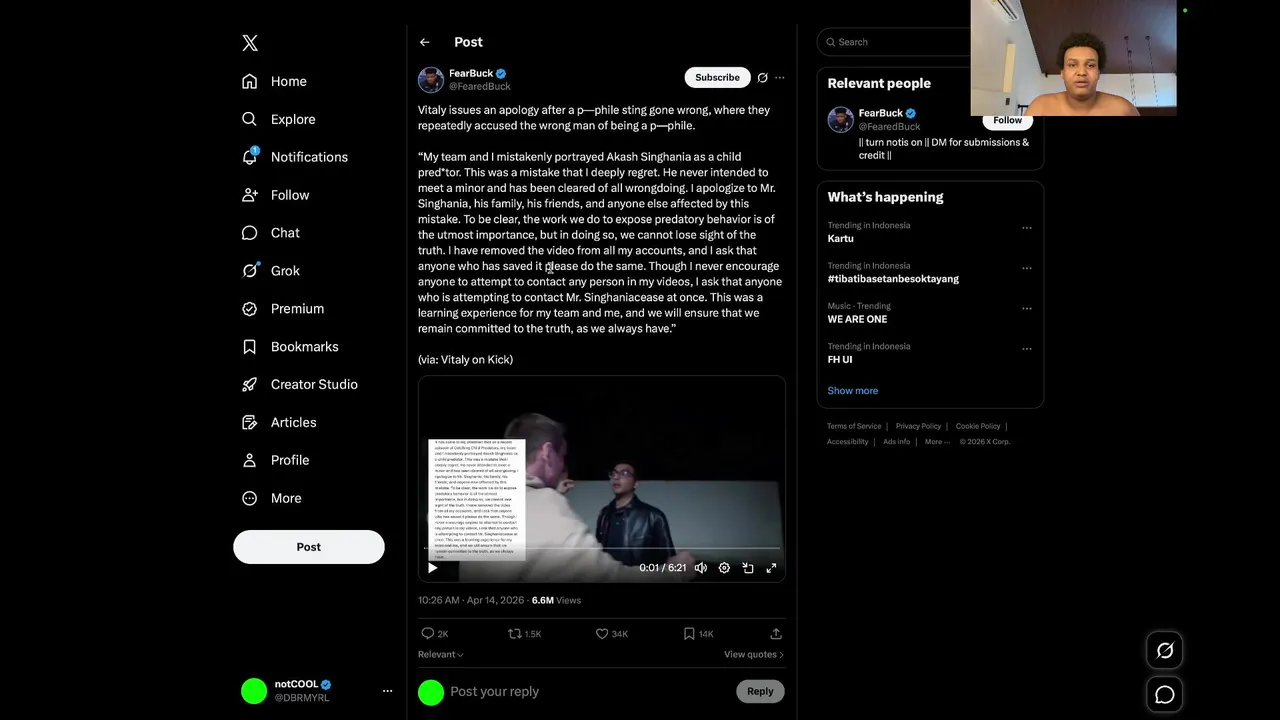Click the Articles sidebar icon
Screen dimensions: 1280x720
[250, 423]
